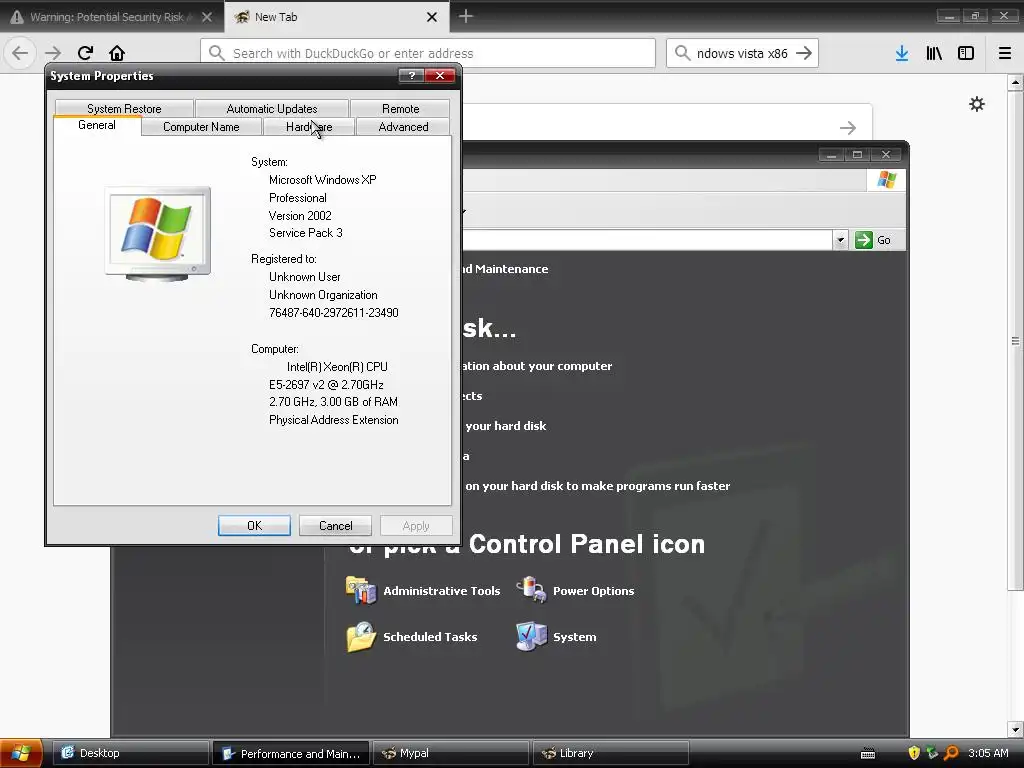
Task: Click the Administrative Tools link text
Action: pos(441,591)
